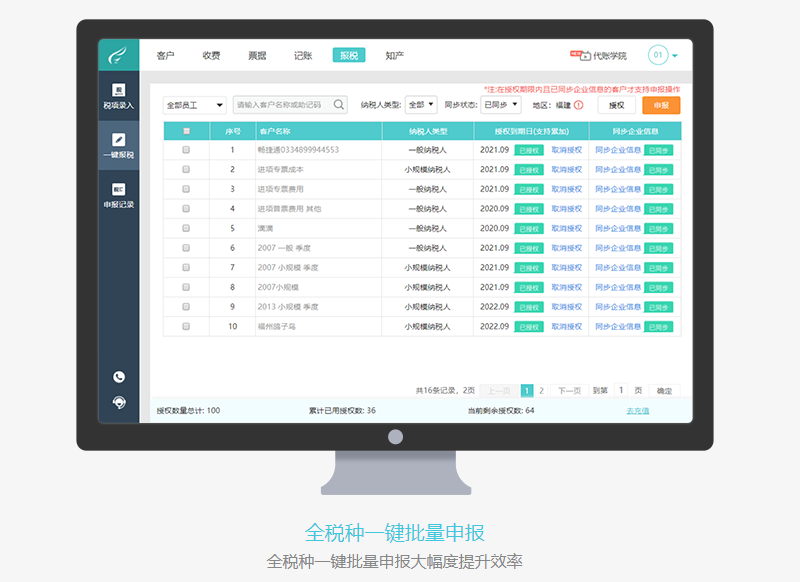Viewport: 800px width, 582px height.
Task: Tick the checkbox for row 1
Action: [186, 150]
